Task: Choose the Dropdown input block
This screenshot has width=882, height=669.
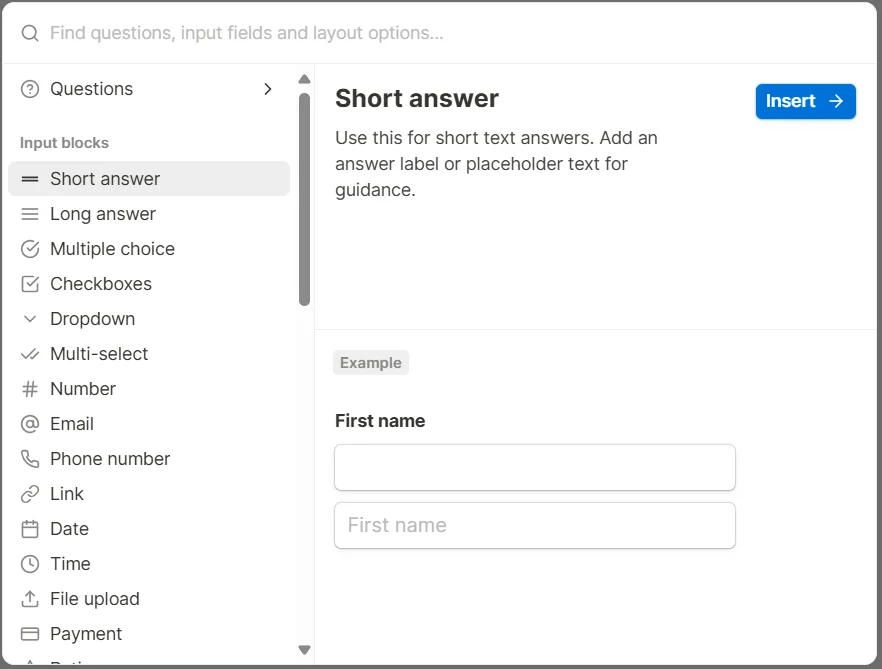Action: (92, 319)
